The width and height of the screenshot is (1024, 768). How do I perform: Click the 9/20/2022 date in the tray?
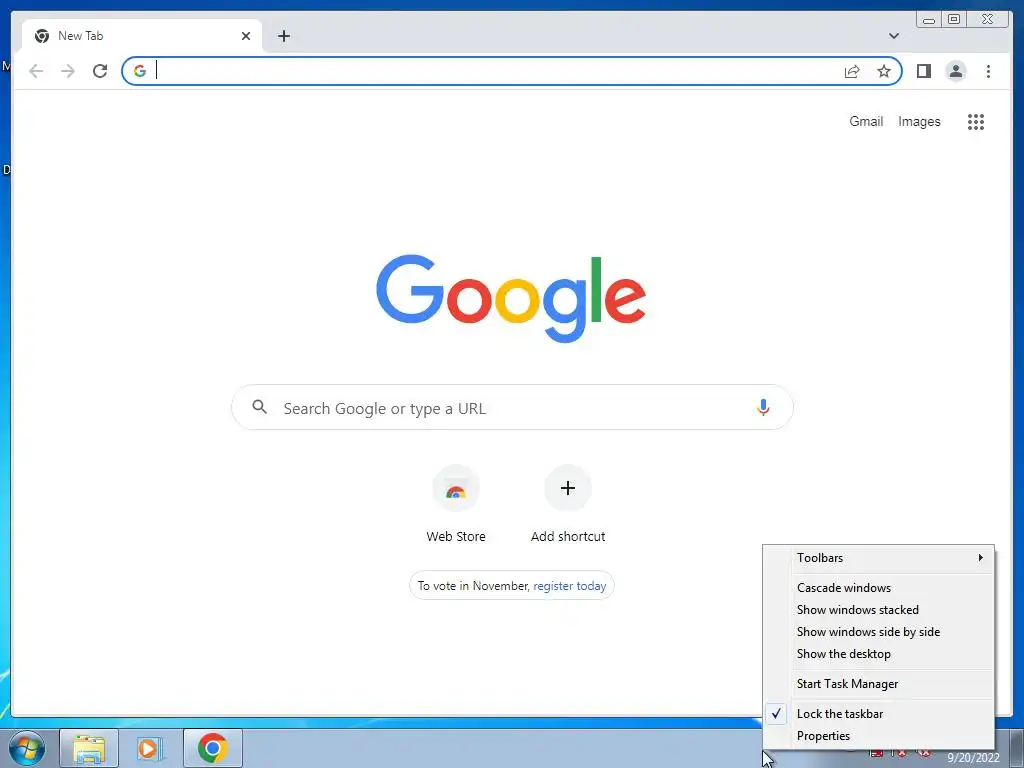click(x=973, y=758)
